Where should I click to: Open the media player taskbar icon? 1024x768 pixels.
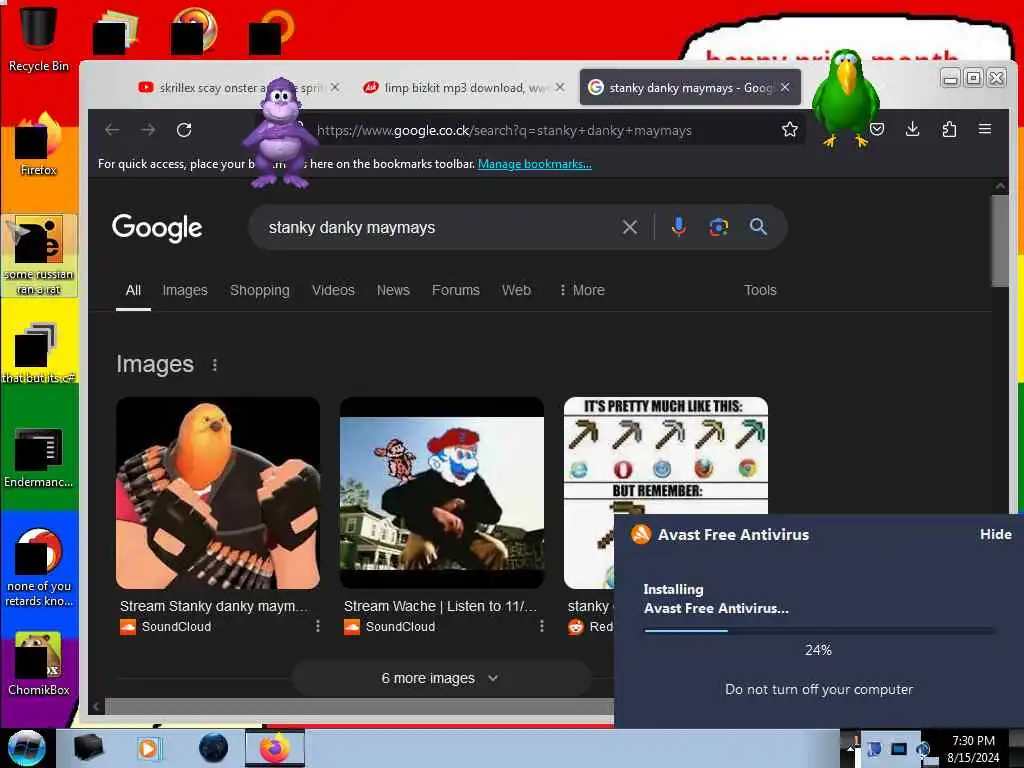click(149, 748)
